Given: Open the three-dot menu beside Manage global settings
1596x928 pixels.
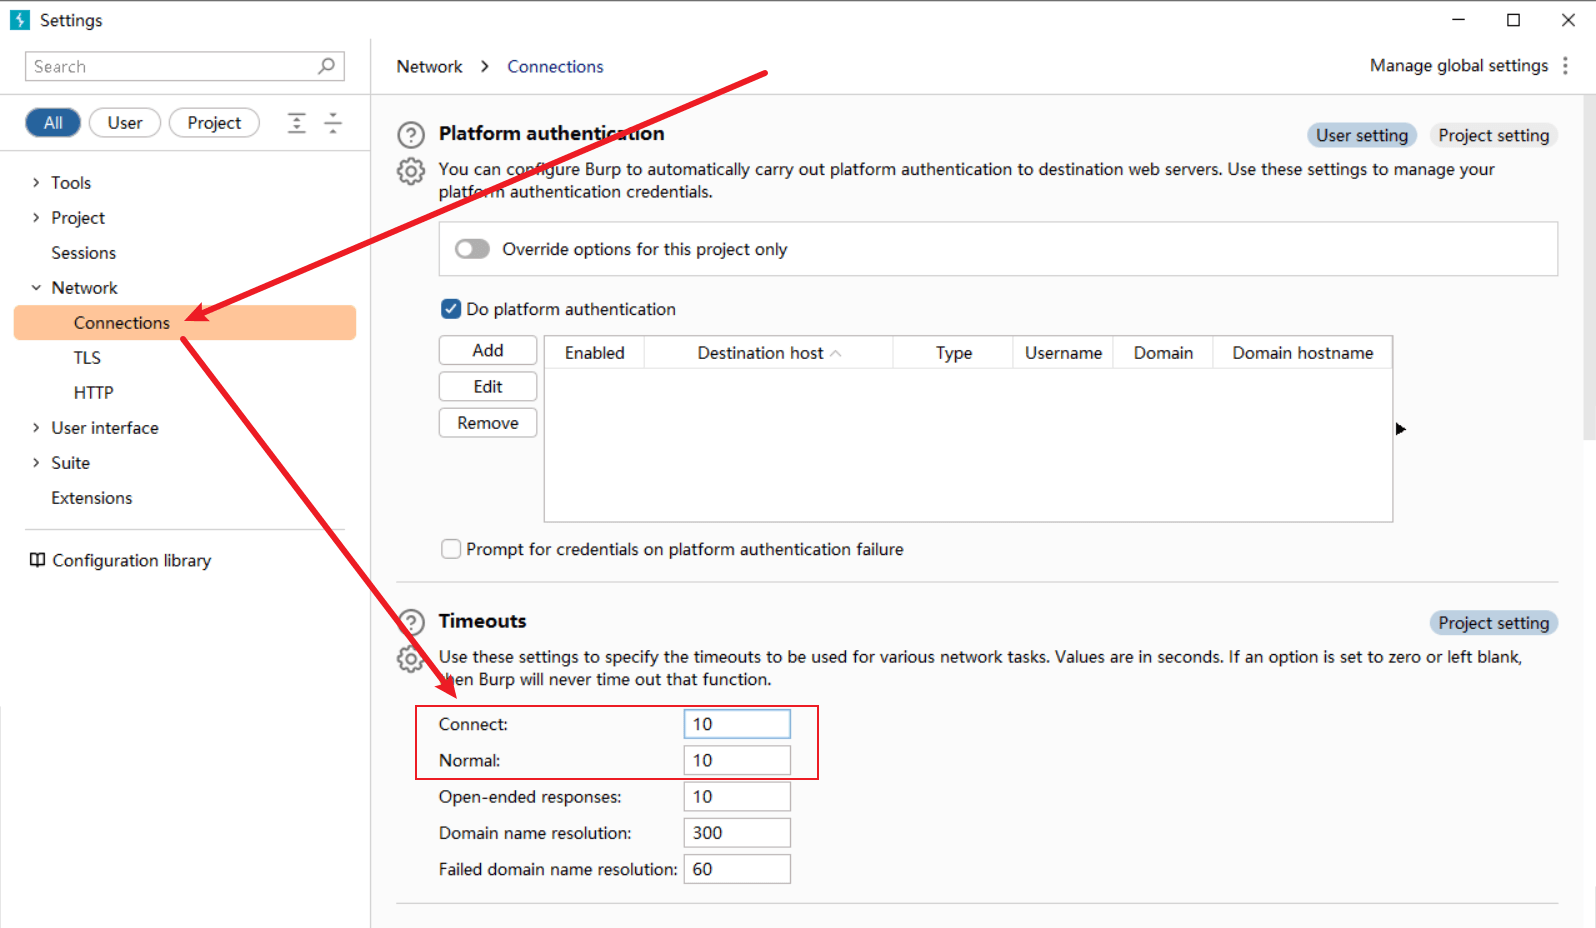Looking at the screenshot, I should pos(1565,66).
